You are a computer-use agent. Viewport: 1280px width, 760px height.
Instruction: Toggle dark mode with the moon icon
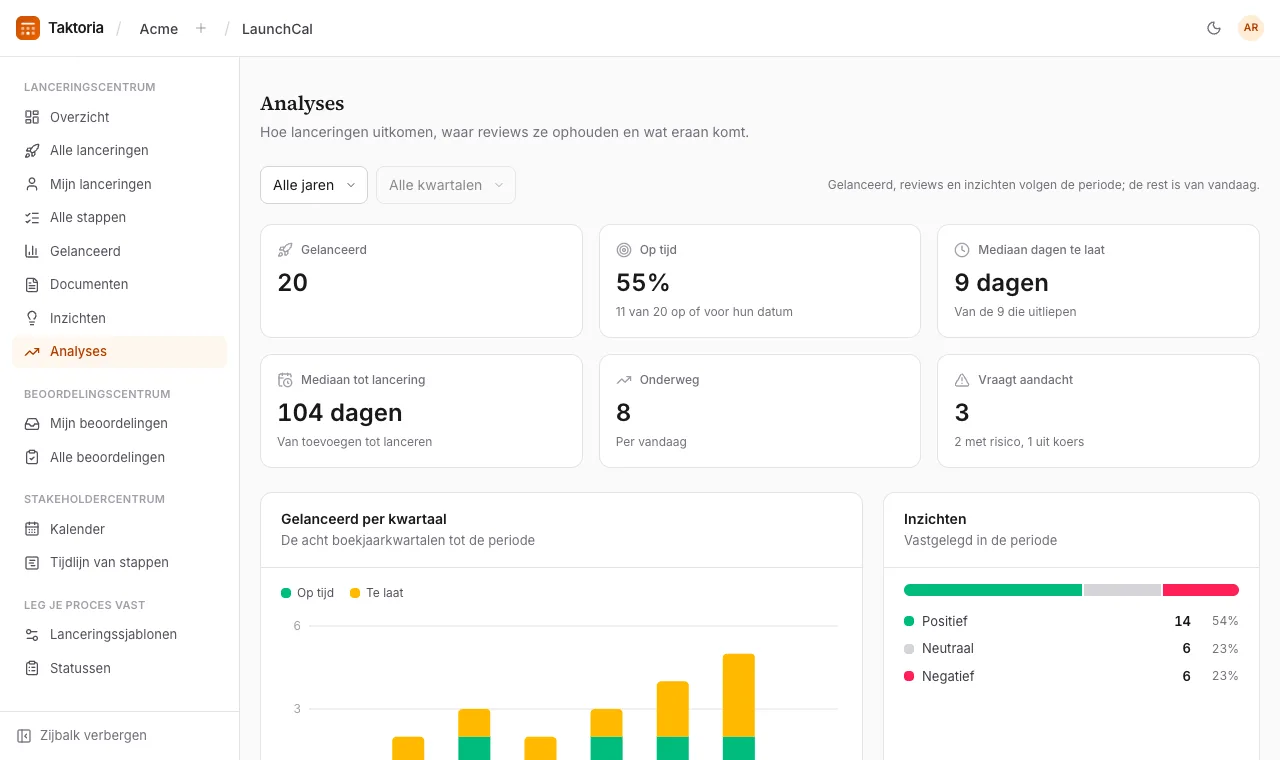1214,28
